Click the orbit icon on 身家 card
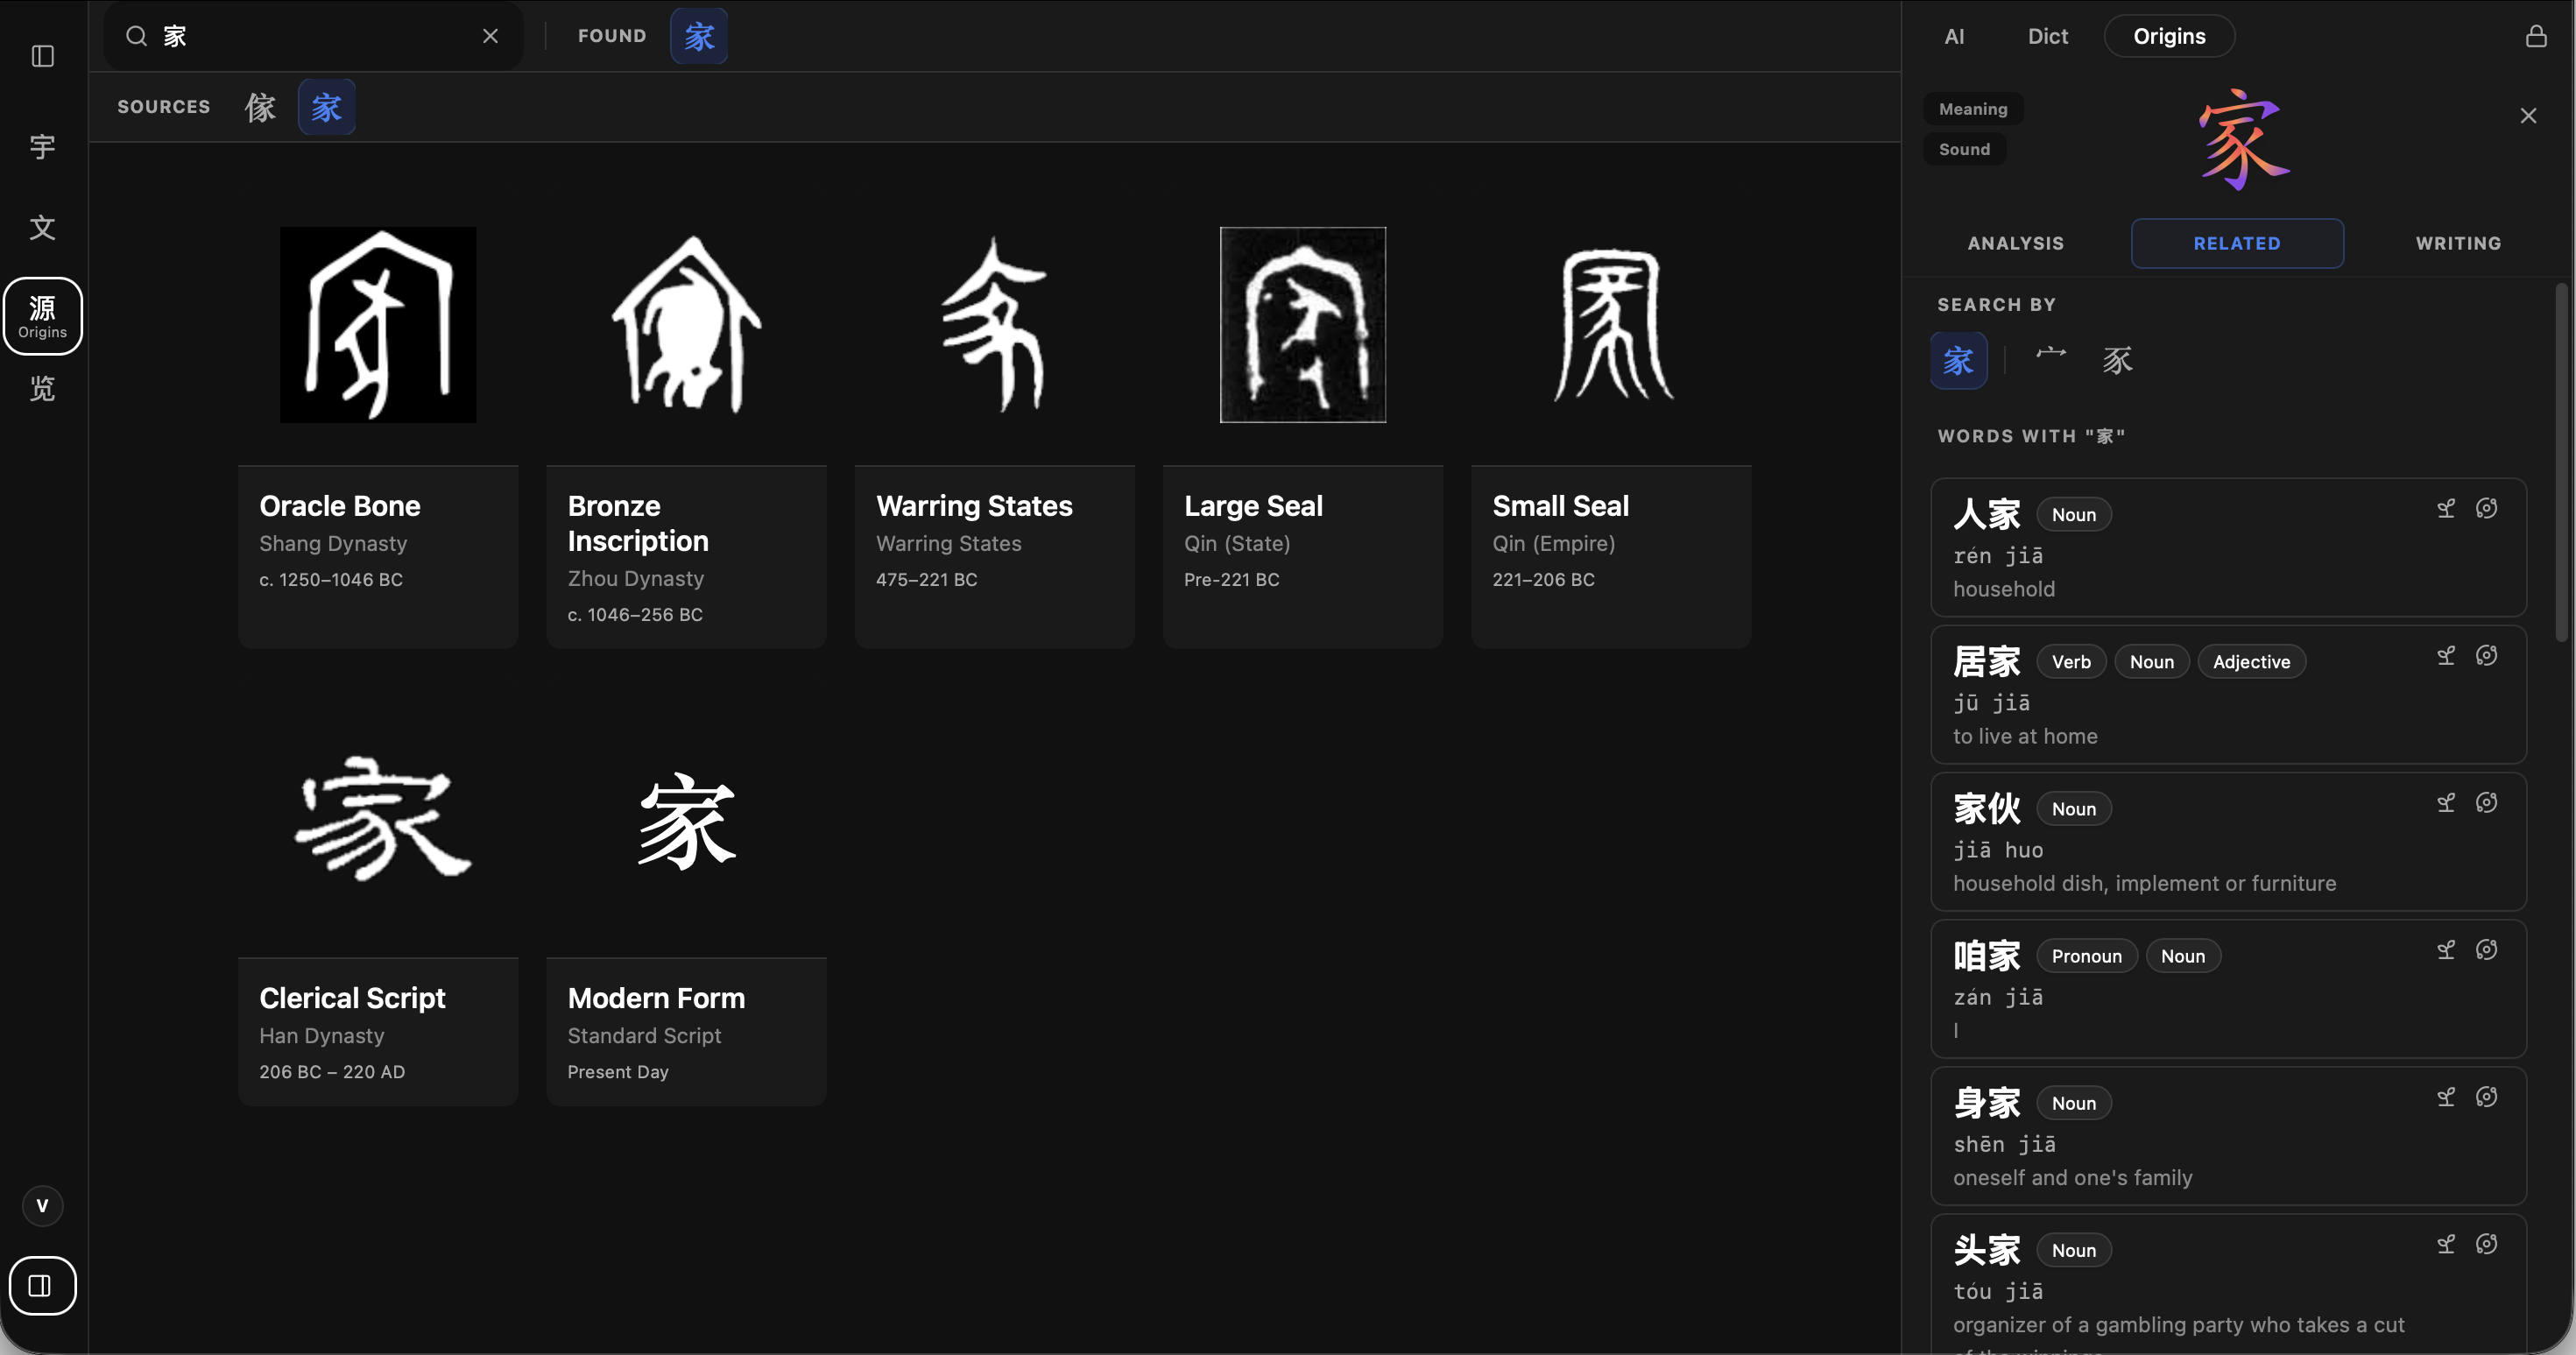 [2487, 1097]
